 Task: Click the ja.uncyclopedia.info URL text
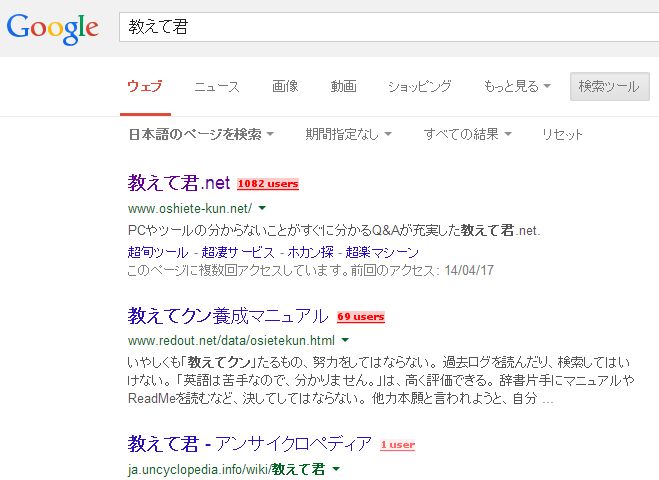pos(227,469)
